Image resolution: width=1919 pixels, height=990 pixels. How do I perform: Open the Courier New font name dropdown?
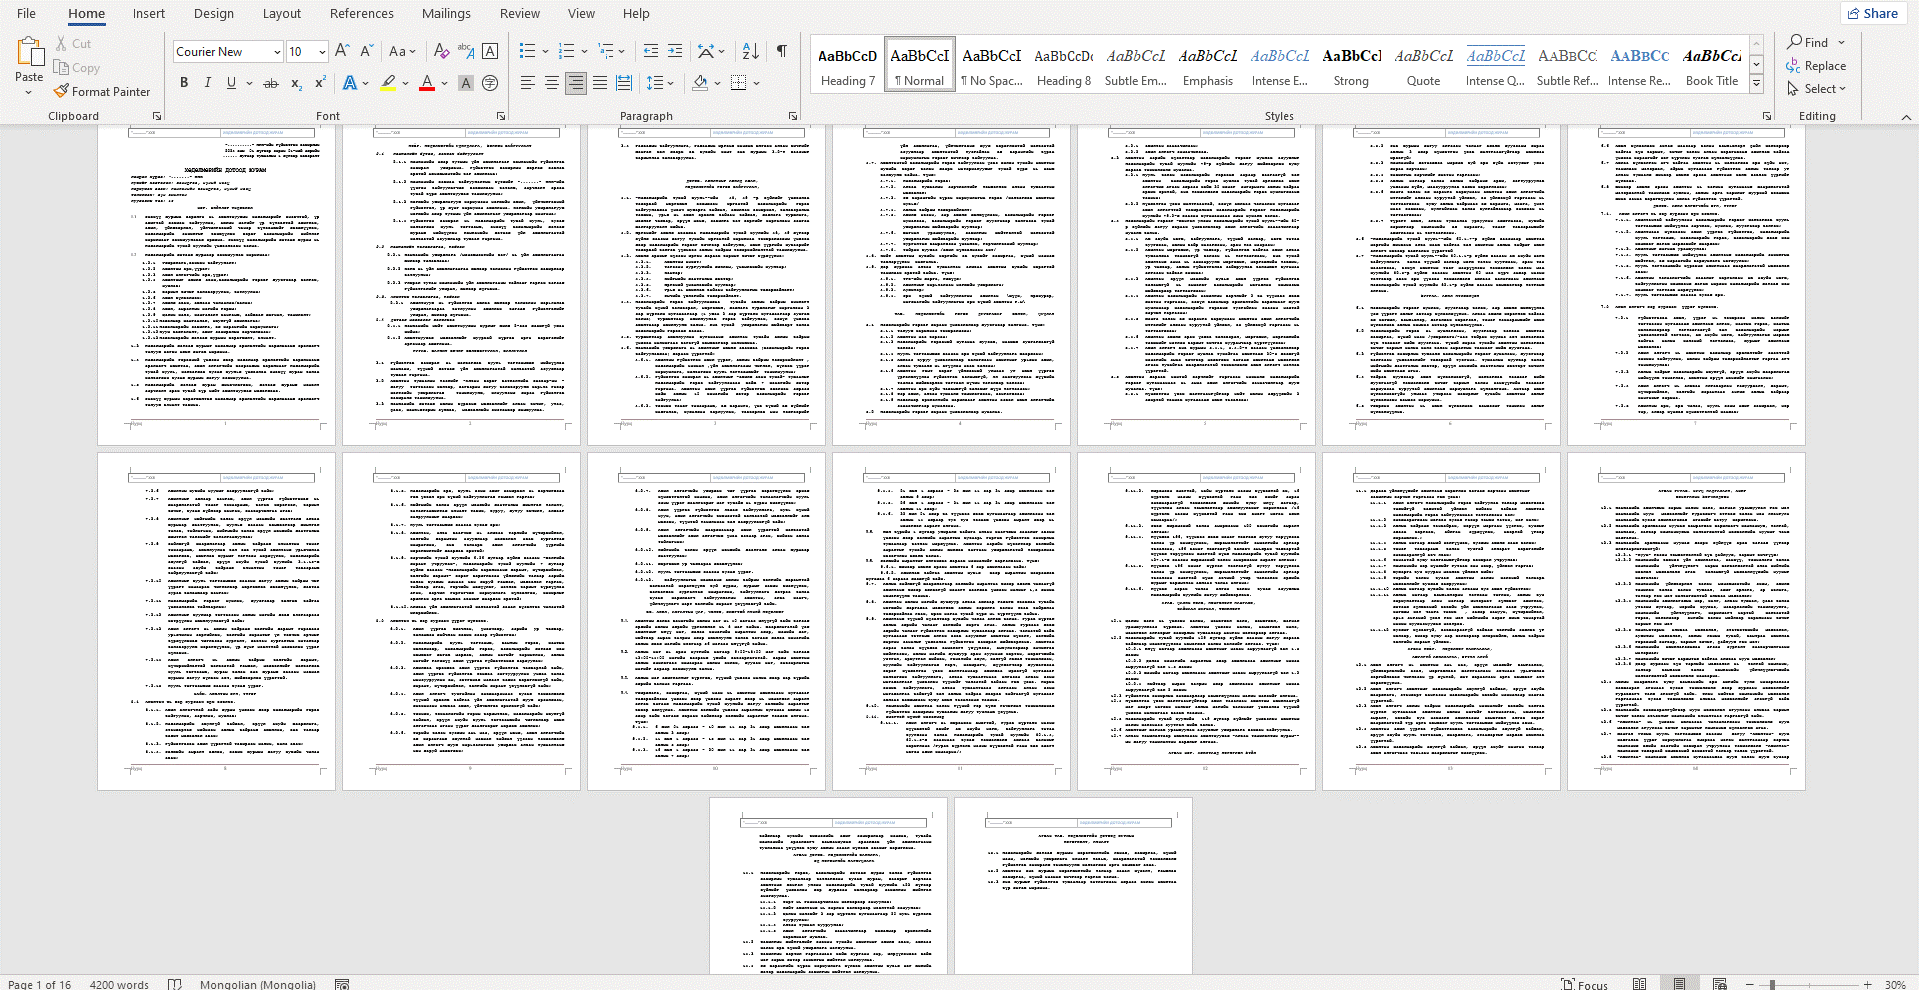pyautogui.click(x=277, y=52)
